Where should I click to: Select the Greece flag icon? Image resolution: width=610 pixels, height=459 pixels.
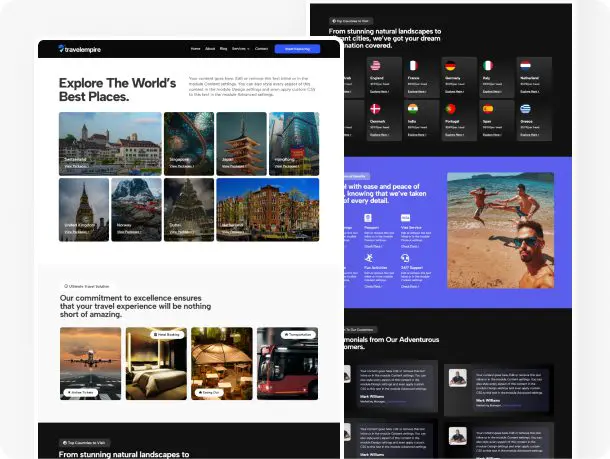(525, 108)
